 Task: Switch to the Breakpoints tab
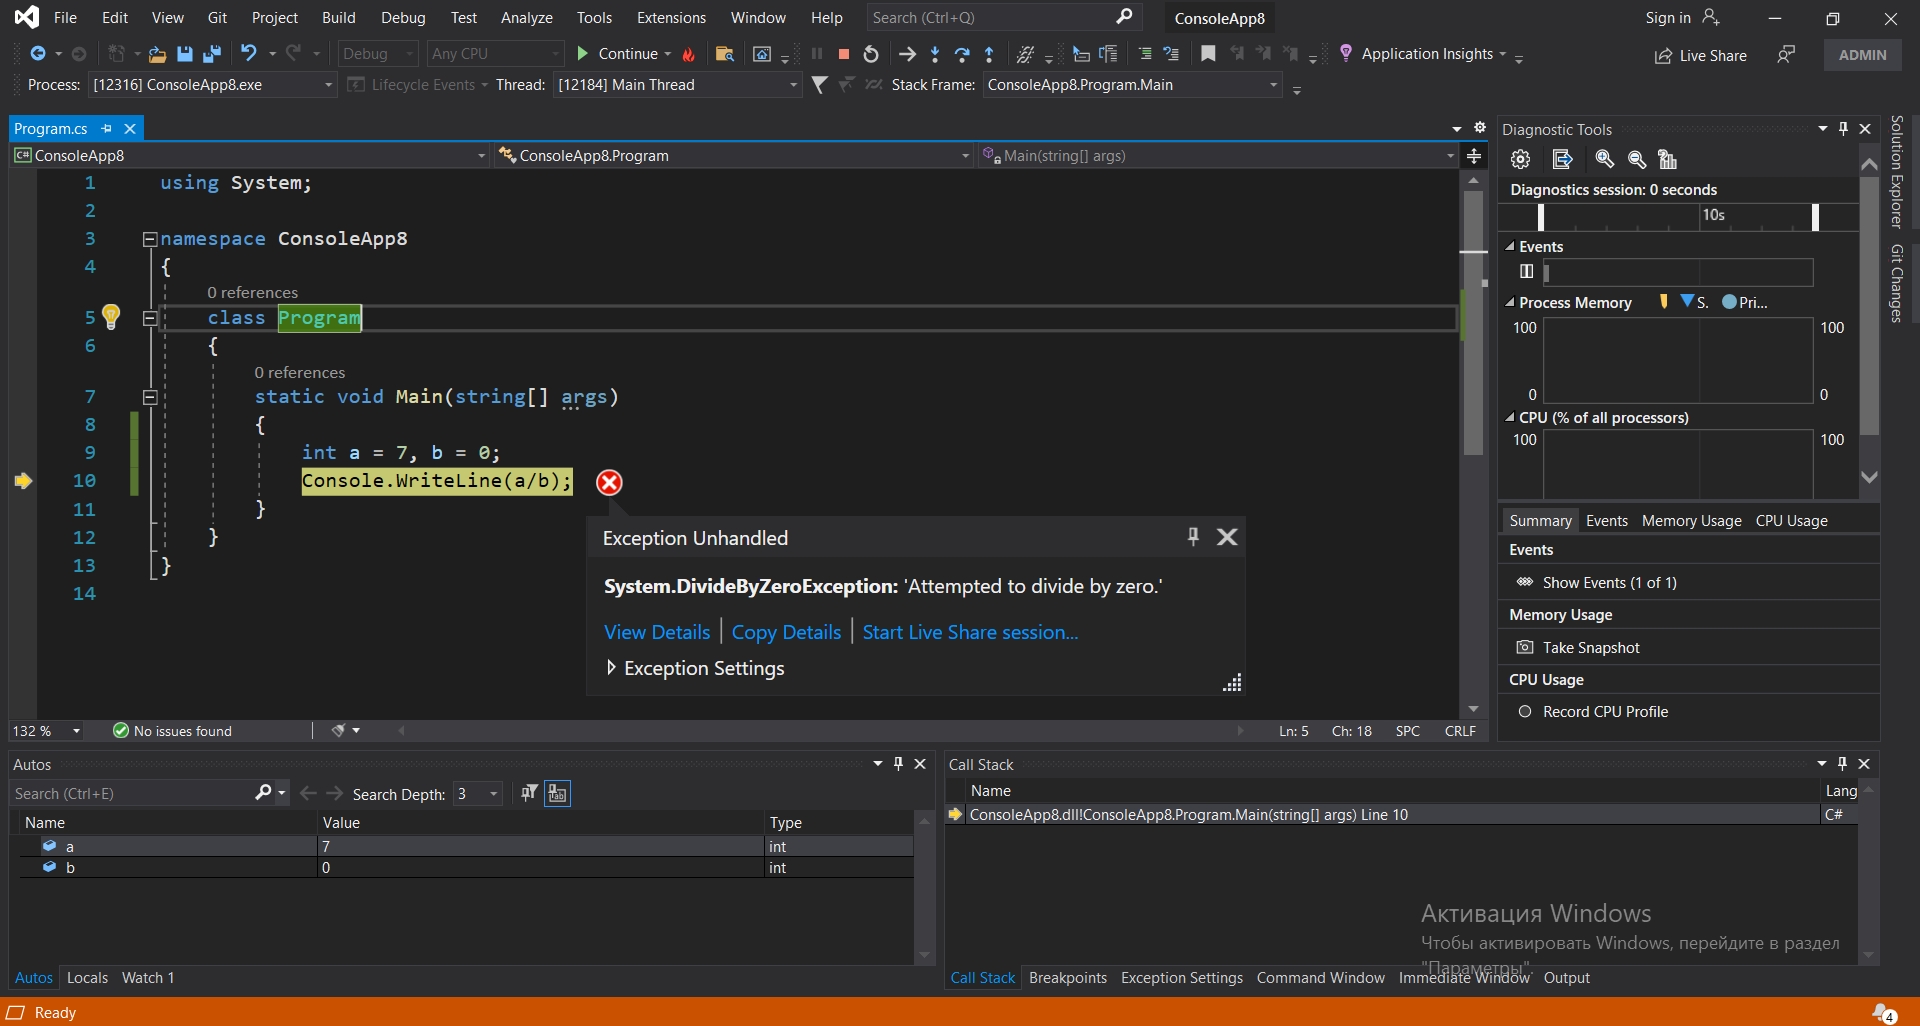(1067, 978)
